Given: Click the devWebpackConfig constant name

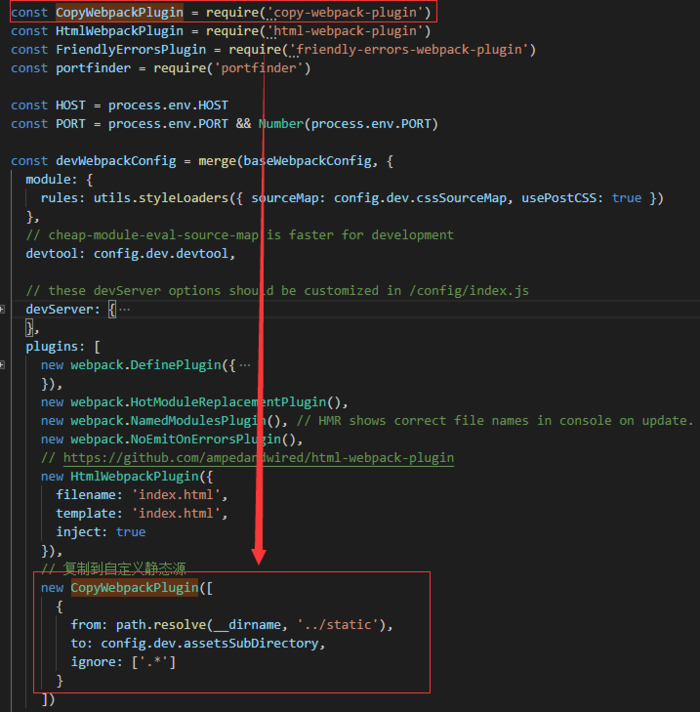Looking at the screenshot, I should pyautogui.click(x=116, y=161).
